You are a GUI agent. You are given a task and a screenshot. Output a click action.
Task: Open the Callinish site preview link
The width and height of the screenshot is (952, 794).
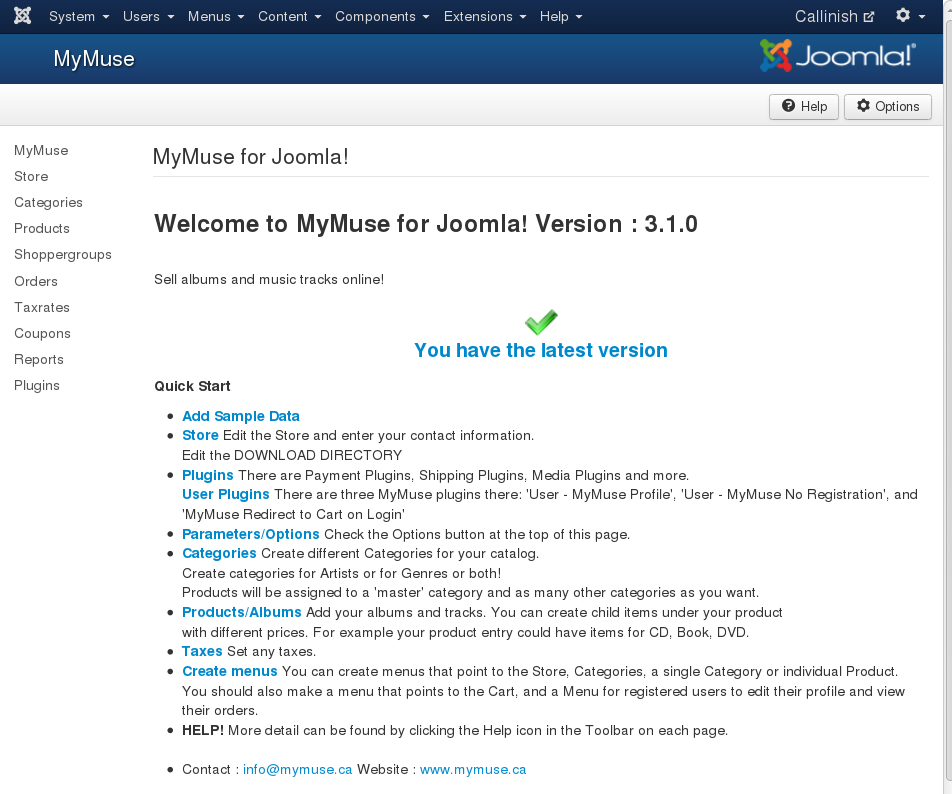pyautogui.click(x=834, y=16)
